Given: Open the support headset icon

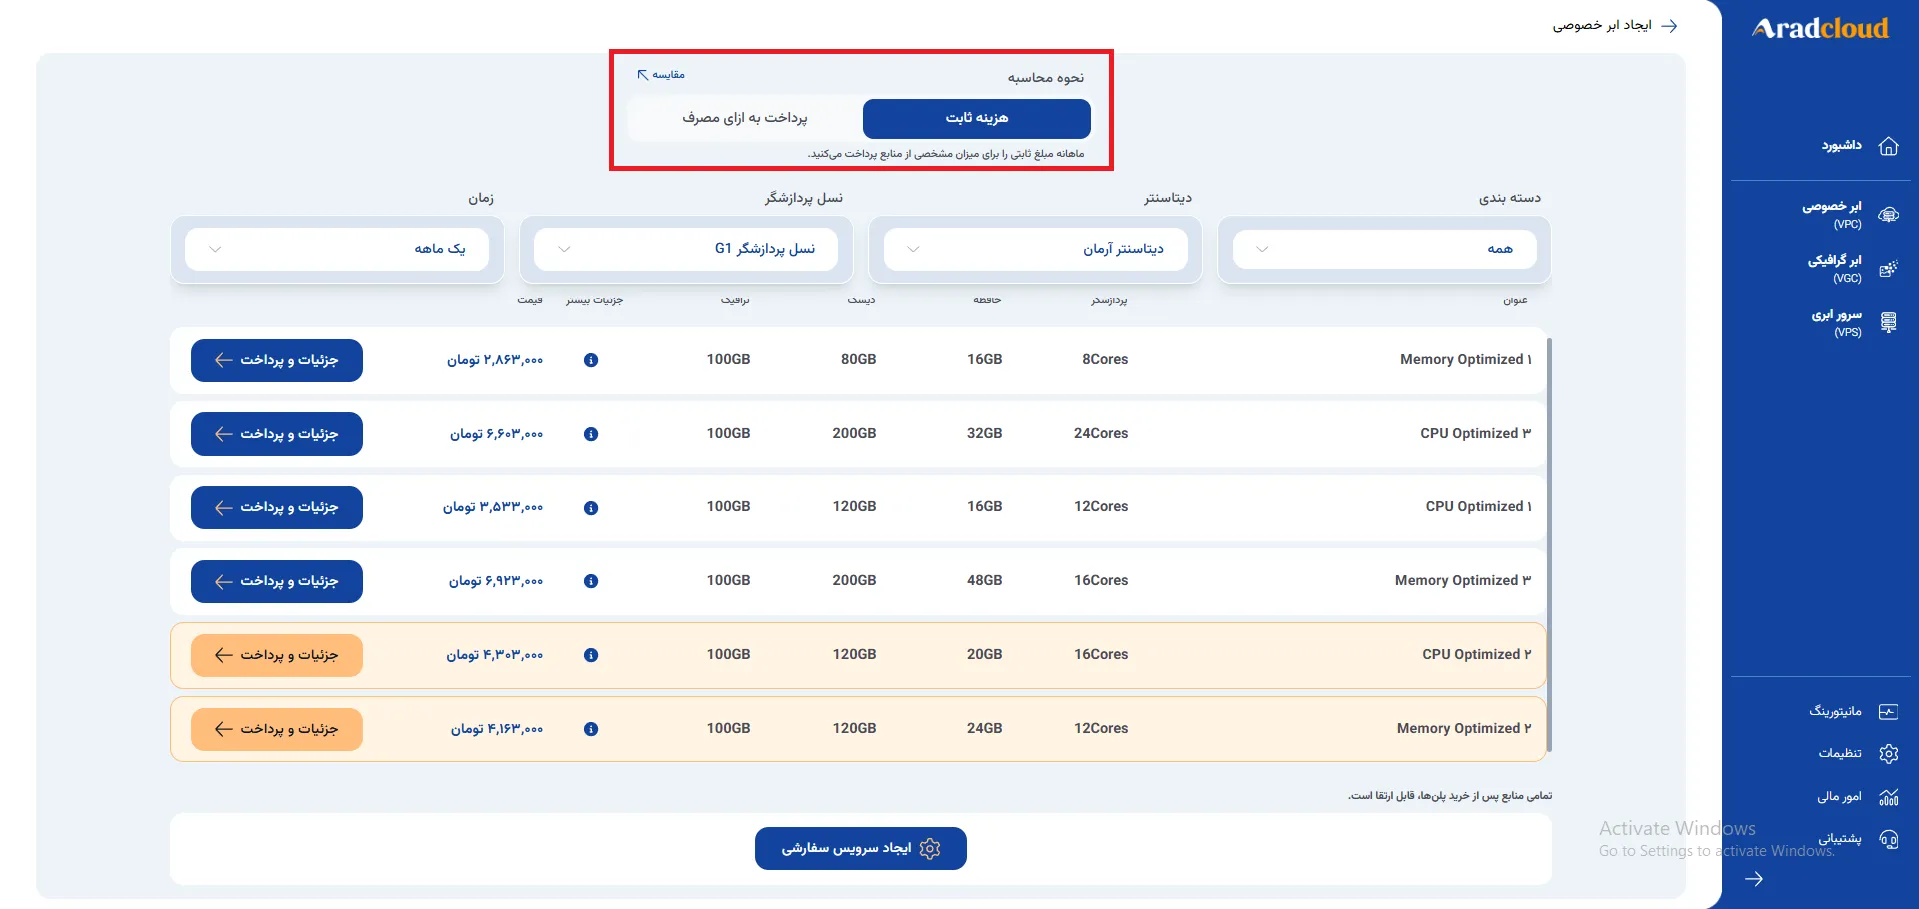Looking at the screenshot, I should [x=1888, y=839].
